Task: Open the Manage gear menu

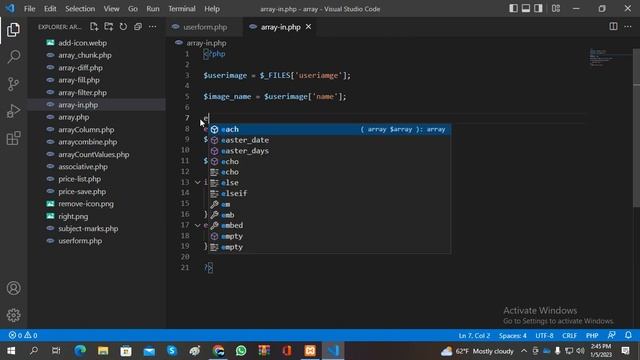Action: point(13,315)
